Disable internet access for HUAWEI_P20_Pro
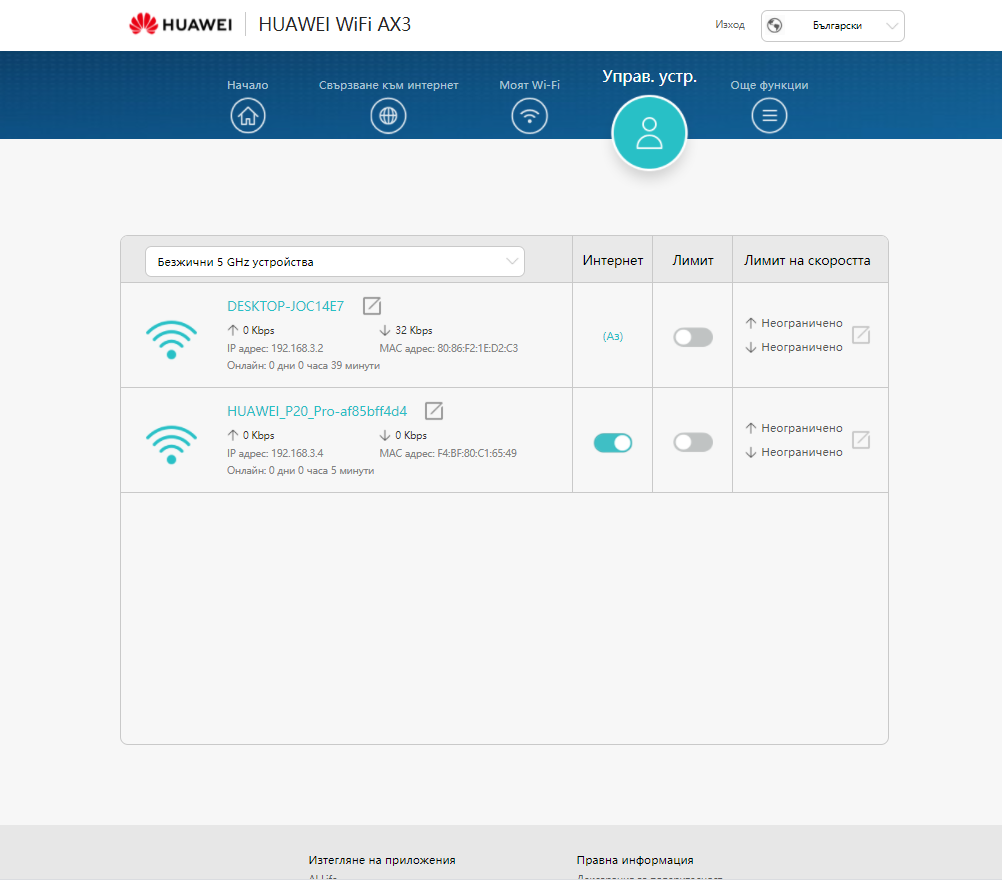The image size is (1002, 881). [x=613, y=443]
